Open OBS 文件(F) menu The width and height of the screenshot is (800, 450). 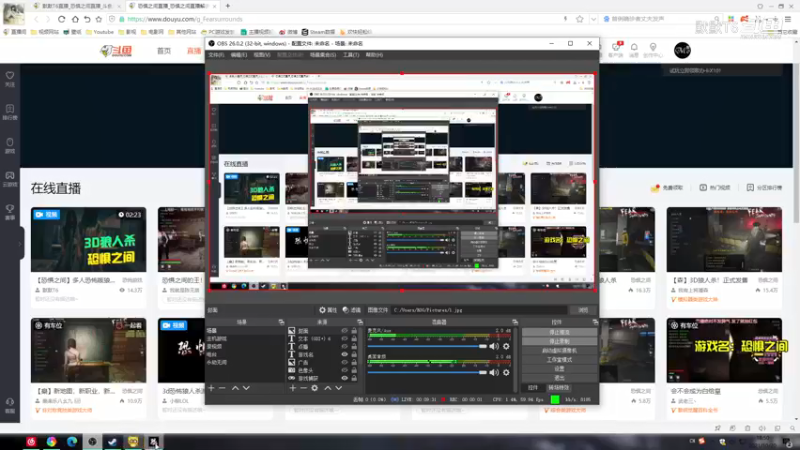click(x=216, y=55)
